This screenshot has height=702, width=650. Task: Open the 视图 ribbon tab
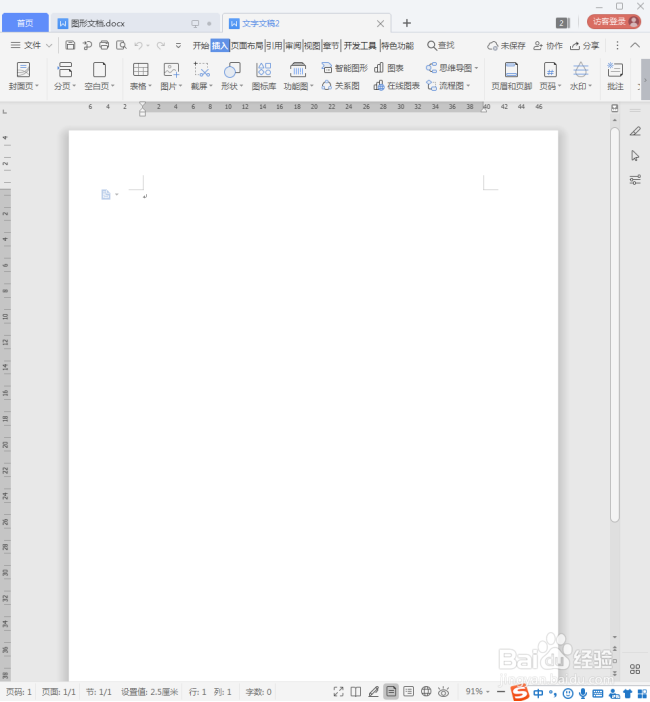[312, 46]
